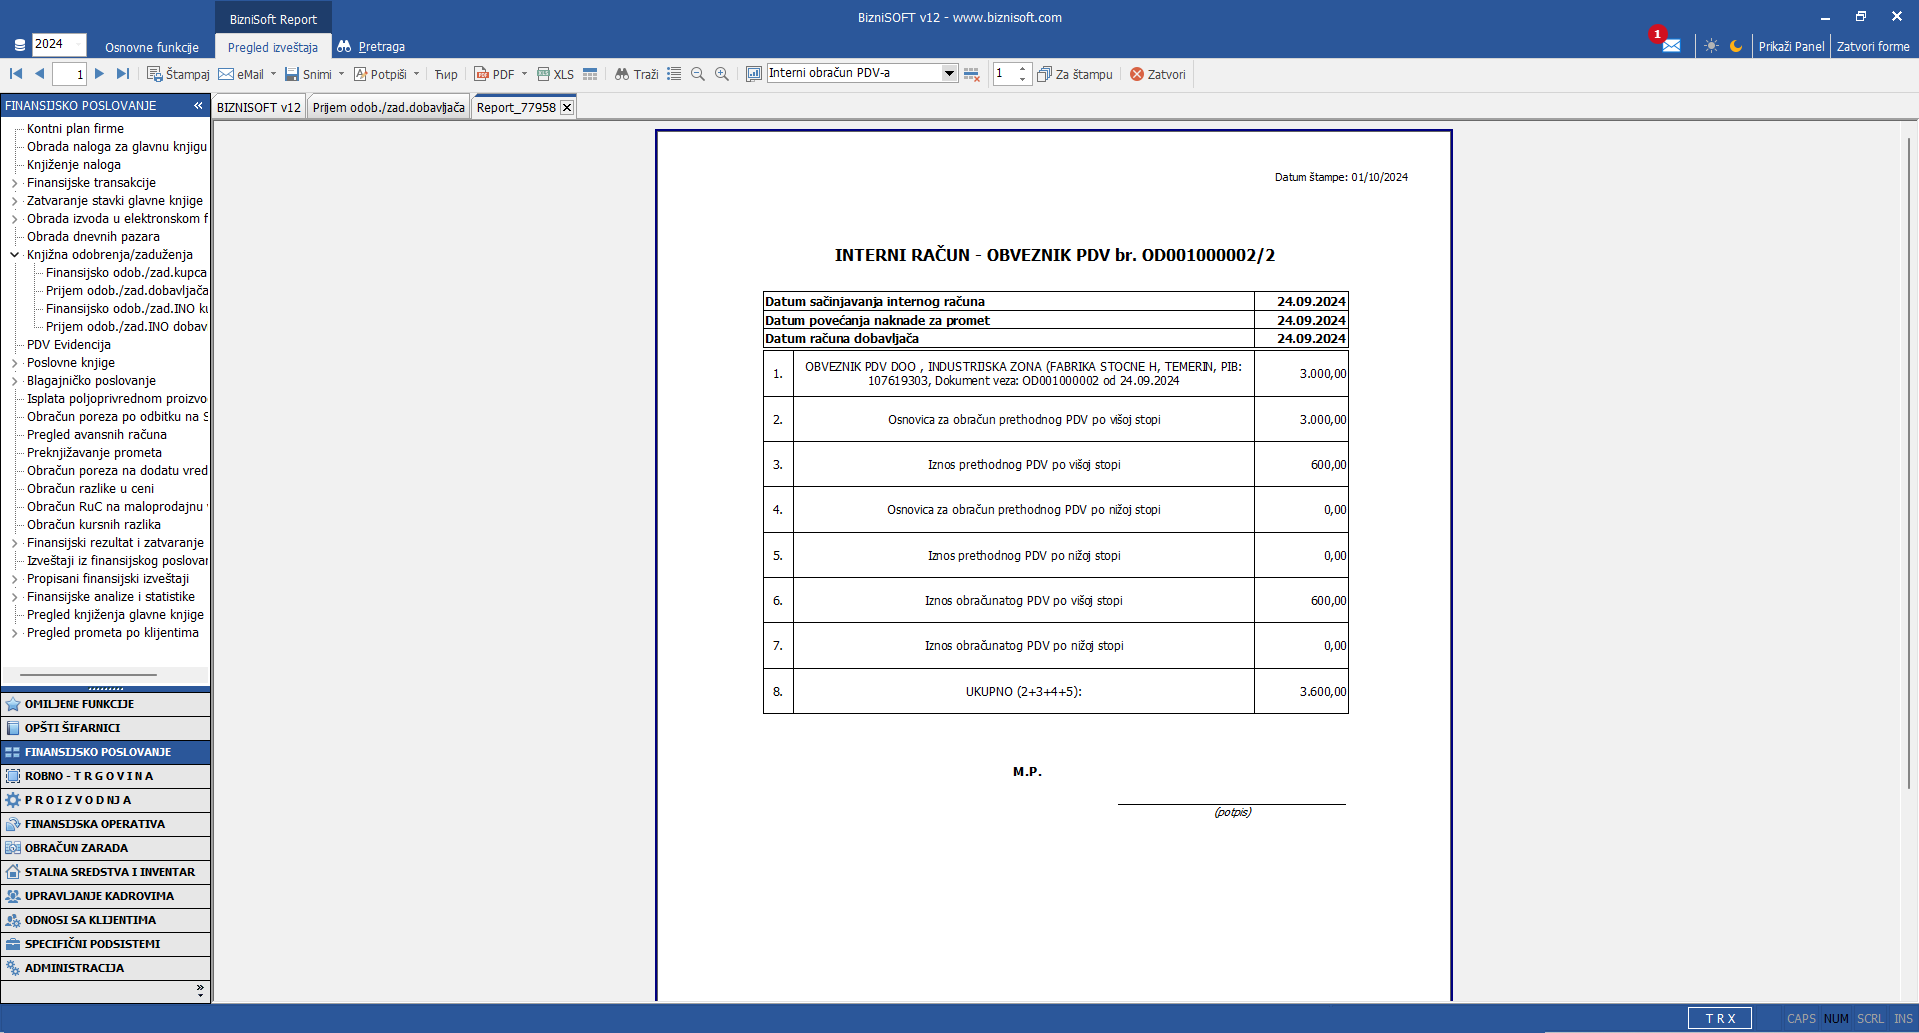Export the report as XLS
Viewport: 1919px width, 1033px height.
tap(556, 74)
